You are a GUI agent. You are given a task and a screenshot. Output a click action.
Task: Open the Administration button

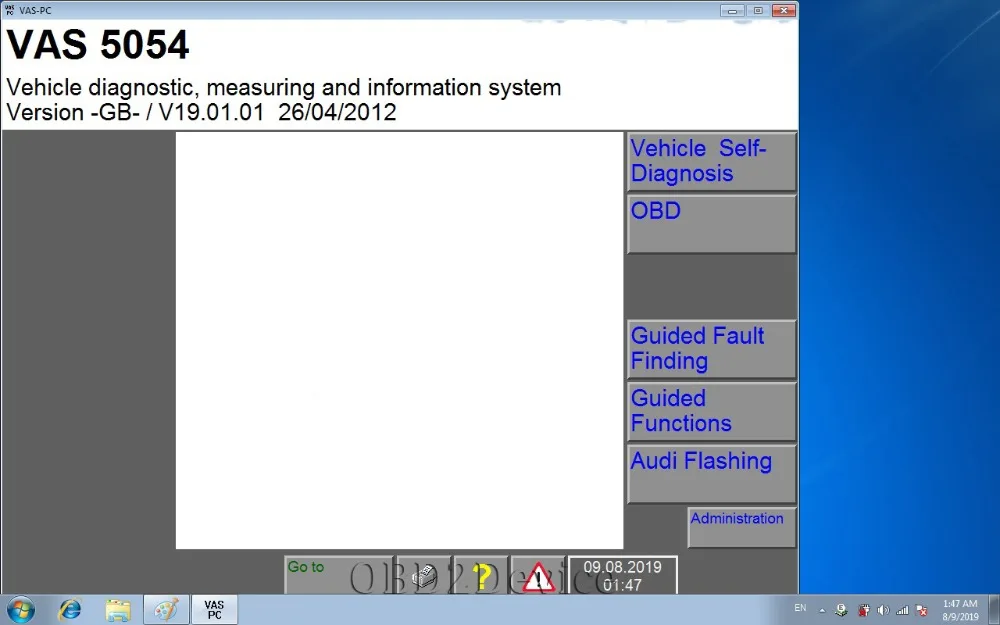point(742,527)
